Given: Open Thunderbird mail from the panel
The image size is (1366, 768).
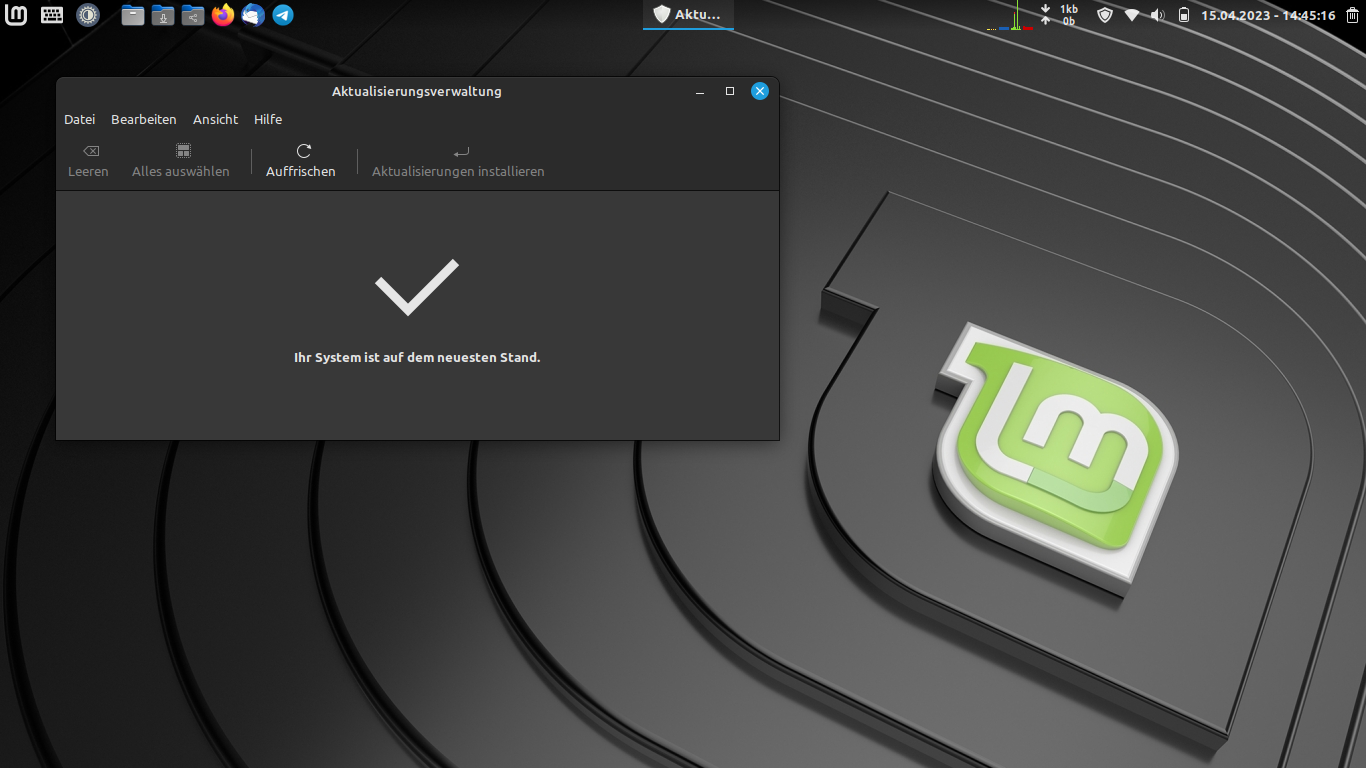Looking at the screenshot, I should (253, 15).
